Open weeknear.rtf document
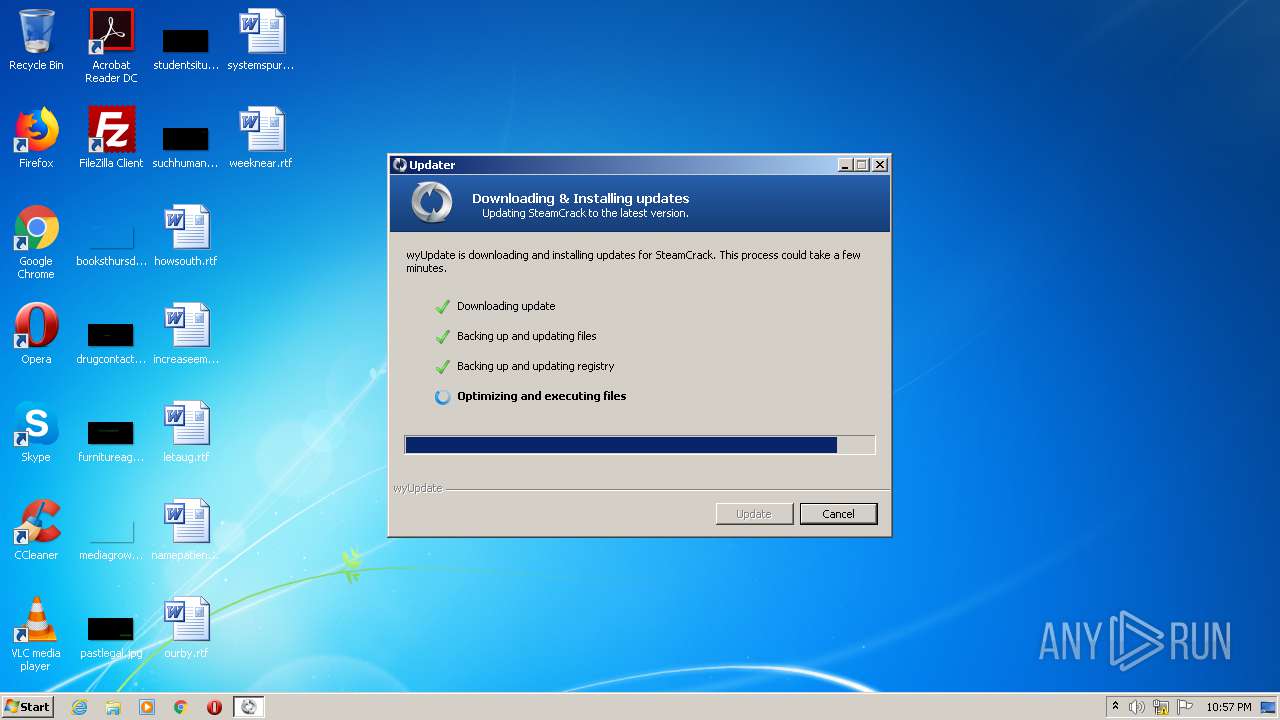The height and width of the screenshot is (720, 1280). tap(261, 138)
